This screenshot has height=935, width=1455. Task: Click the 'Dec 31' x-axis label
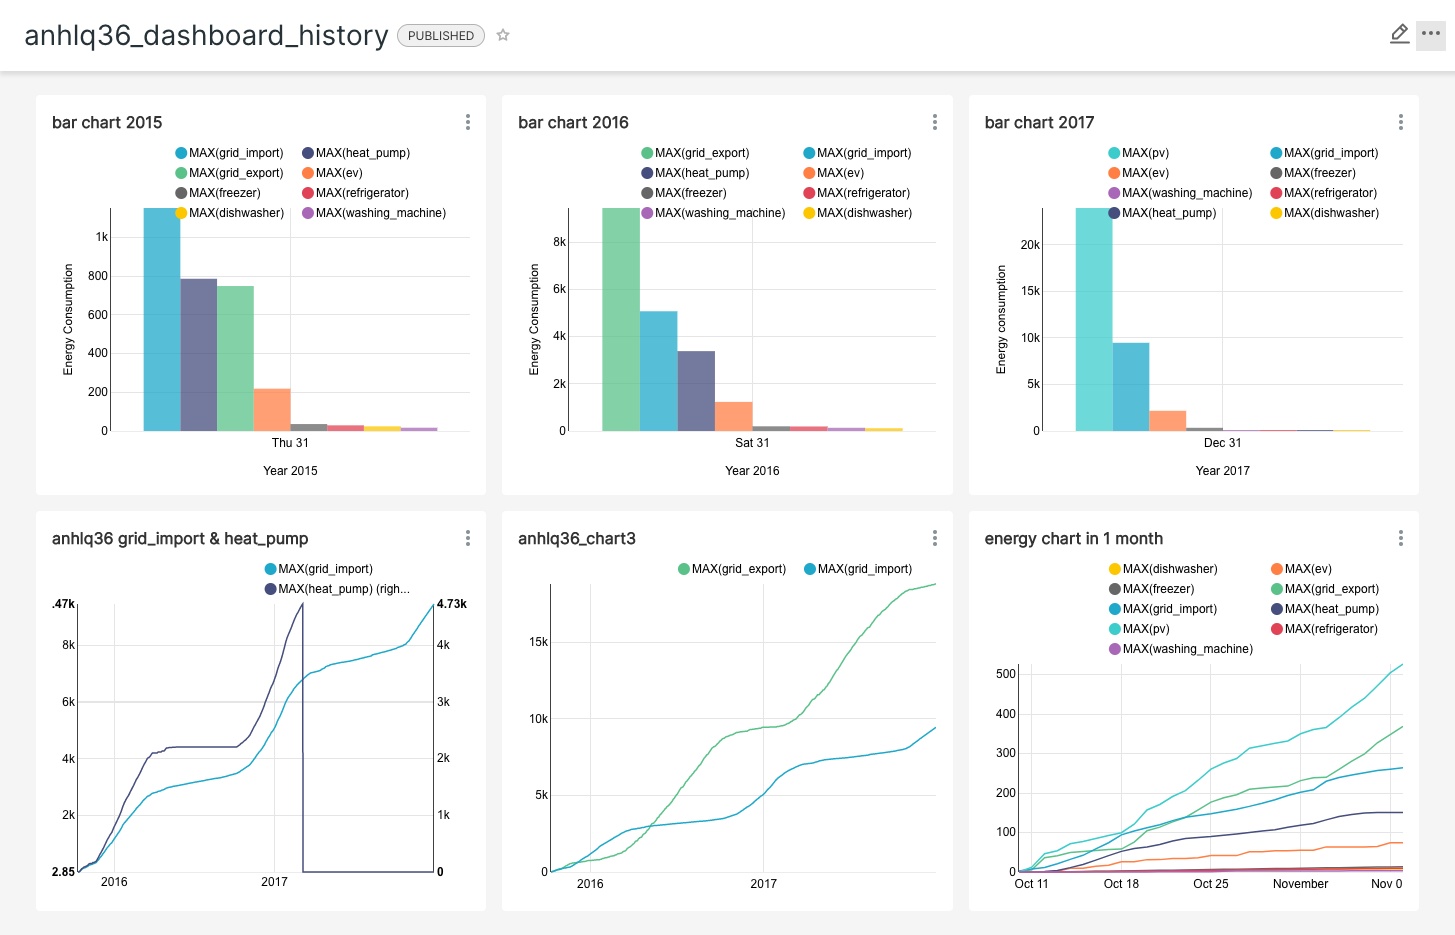tap(1223, 443)
